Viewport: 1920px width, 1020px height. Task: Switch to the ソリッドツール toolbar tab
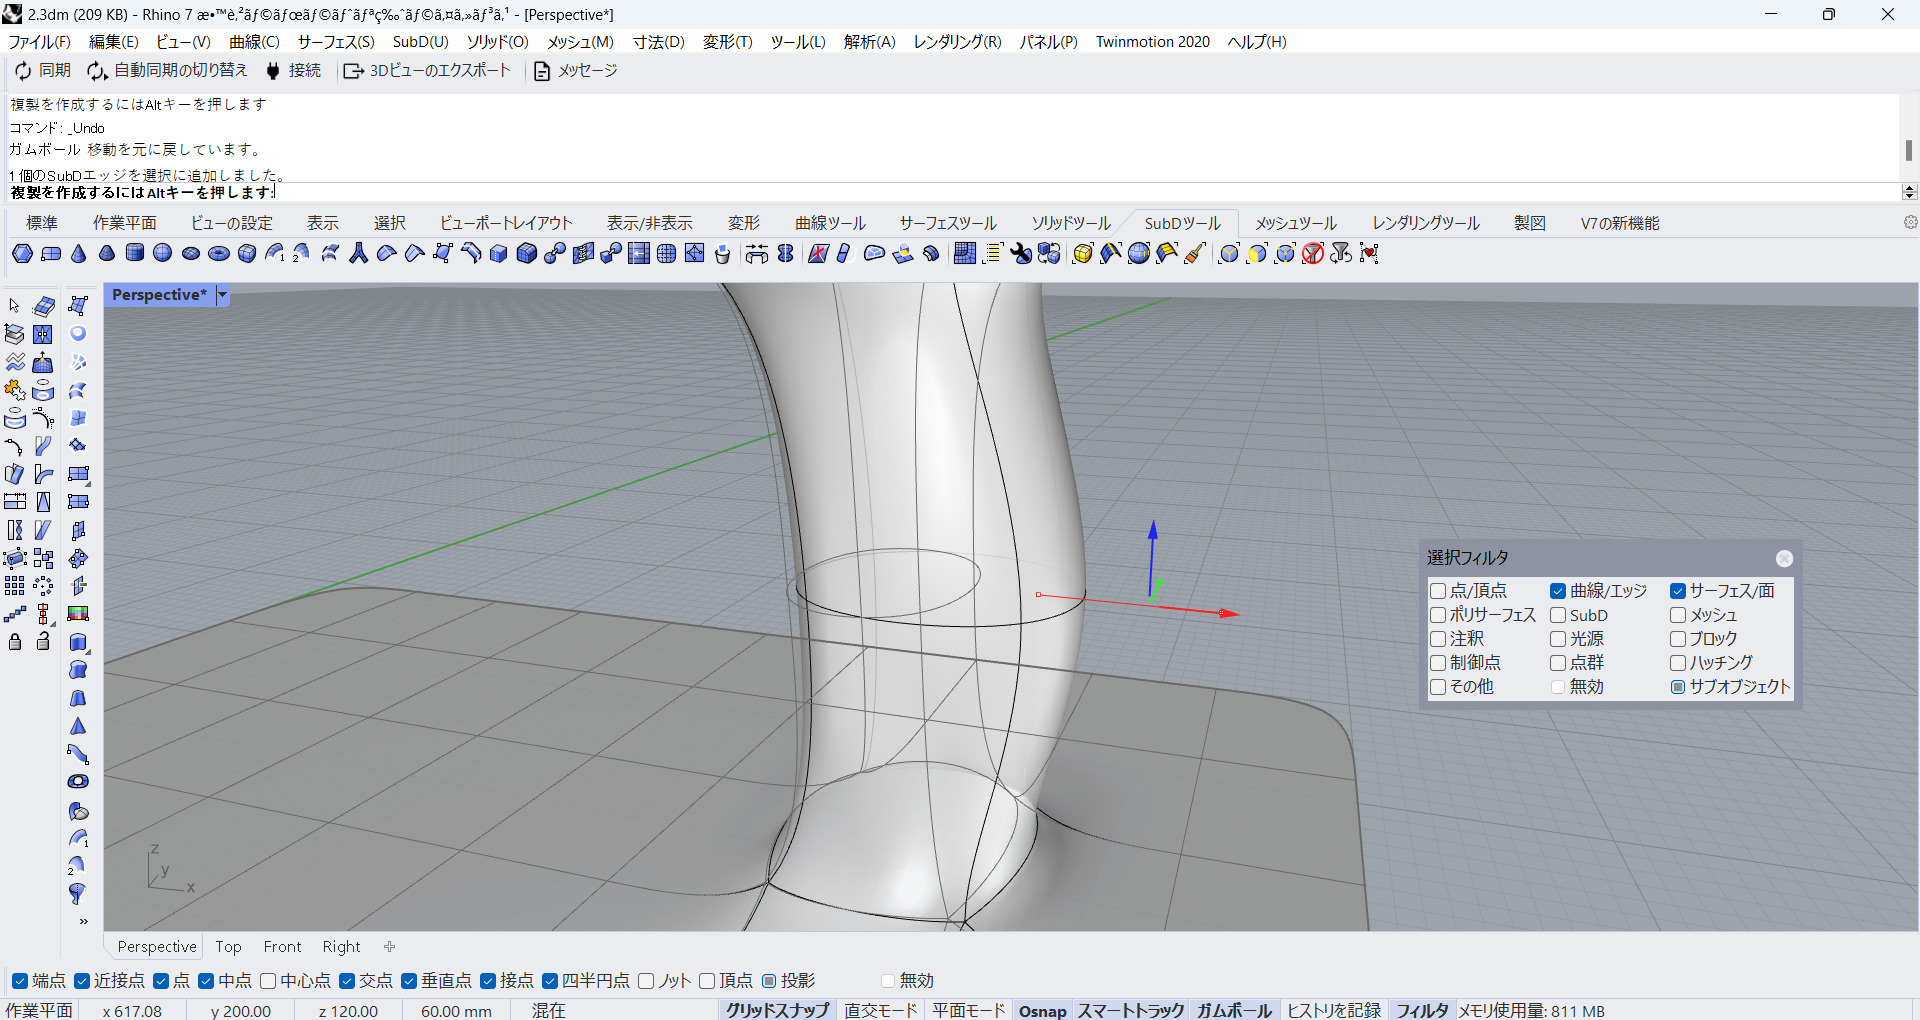click(1071, 223)
